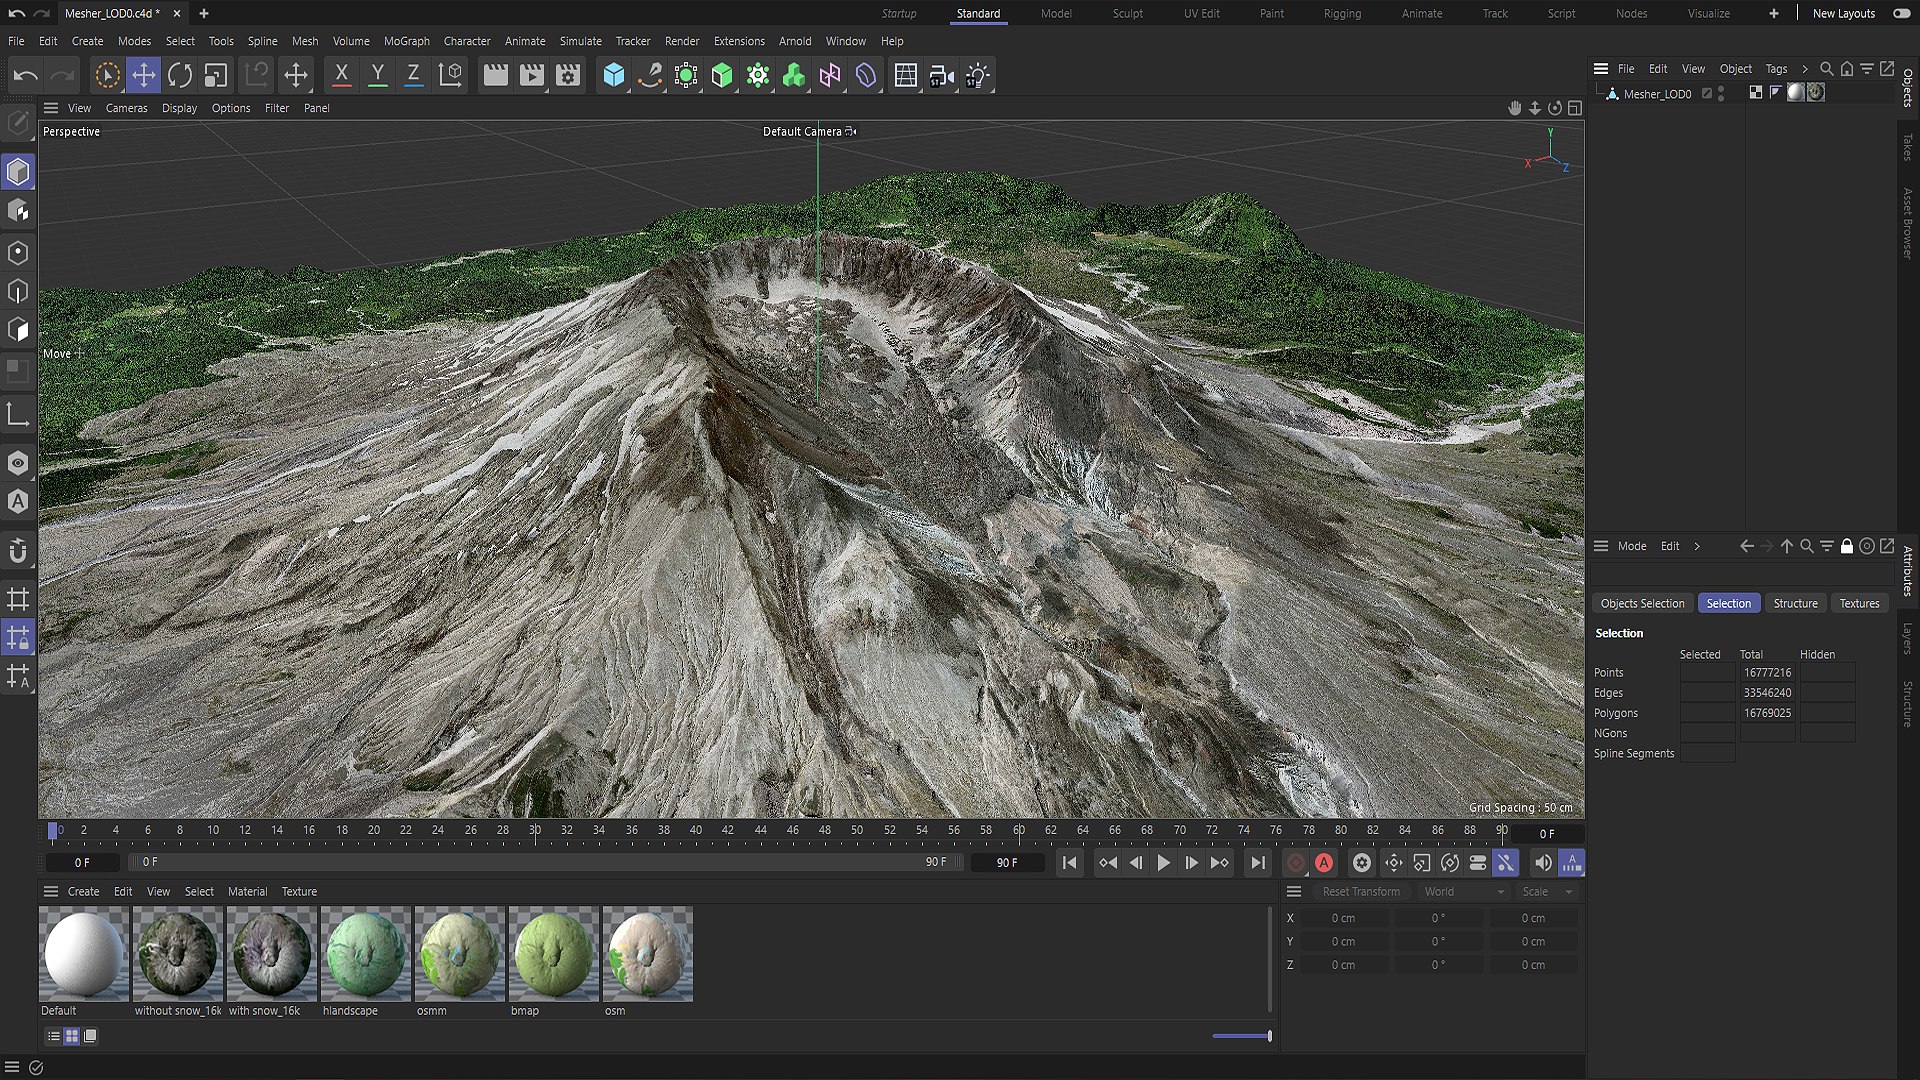Screen dimensions: 1920x1080
Task: Activate the Live Selection tool
Action: pos(107,75)
